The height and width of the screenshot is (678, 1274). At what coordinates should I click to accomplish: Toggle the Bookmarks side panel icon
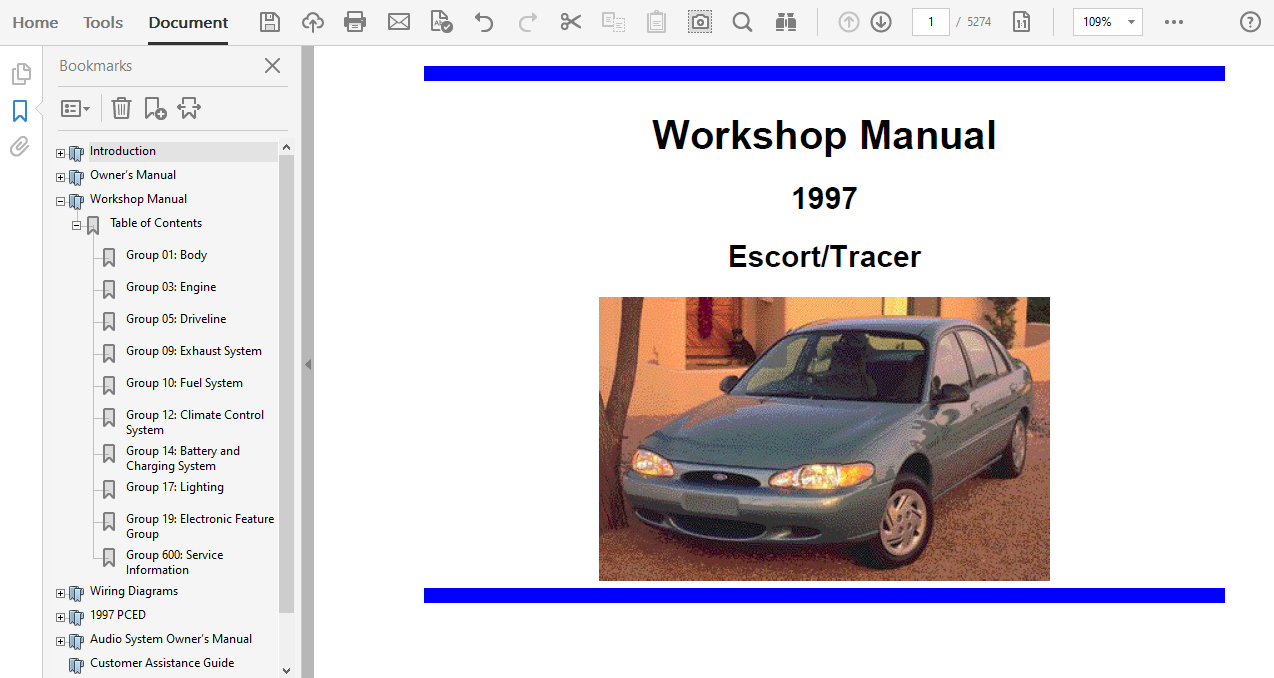click(20, 111)
